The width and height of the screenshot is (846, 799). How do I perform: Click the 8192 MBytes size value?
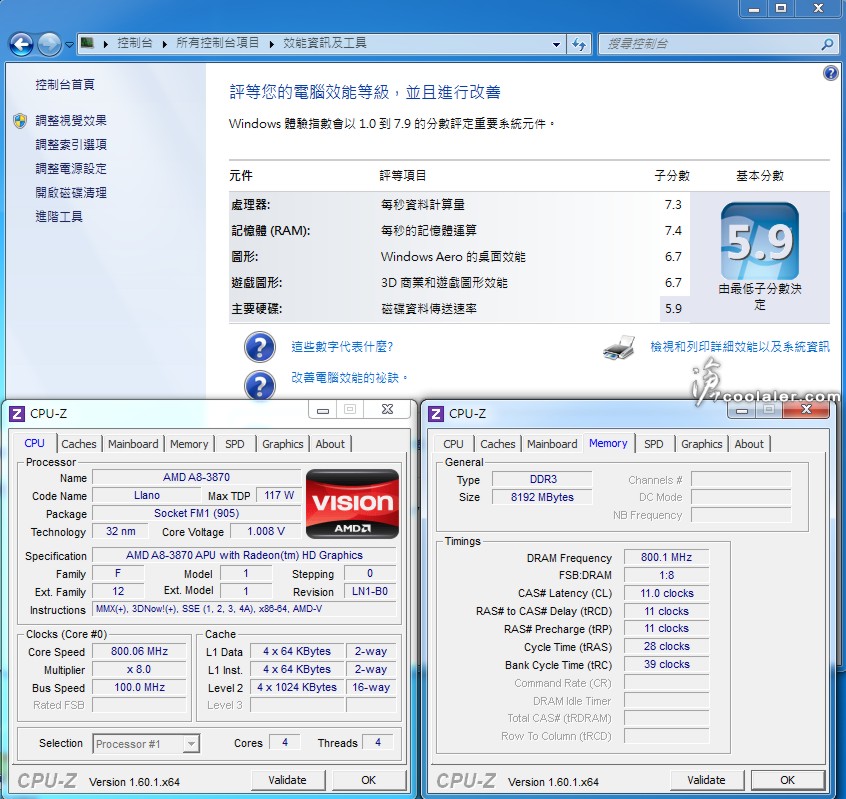542,497
